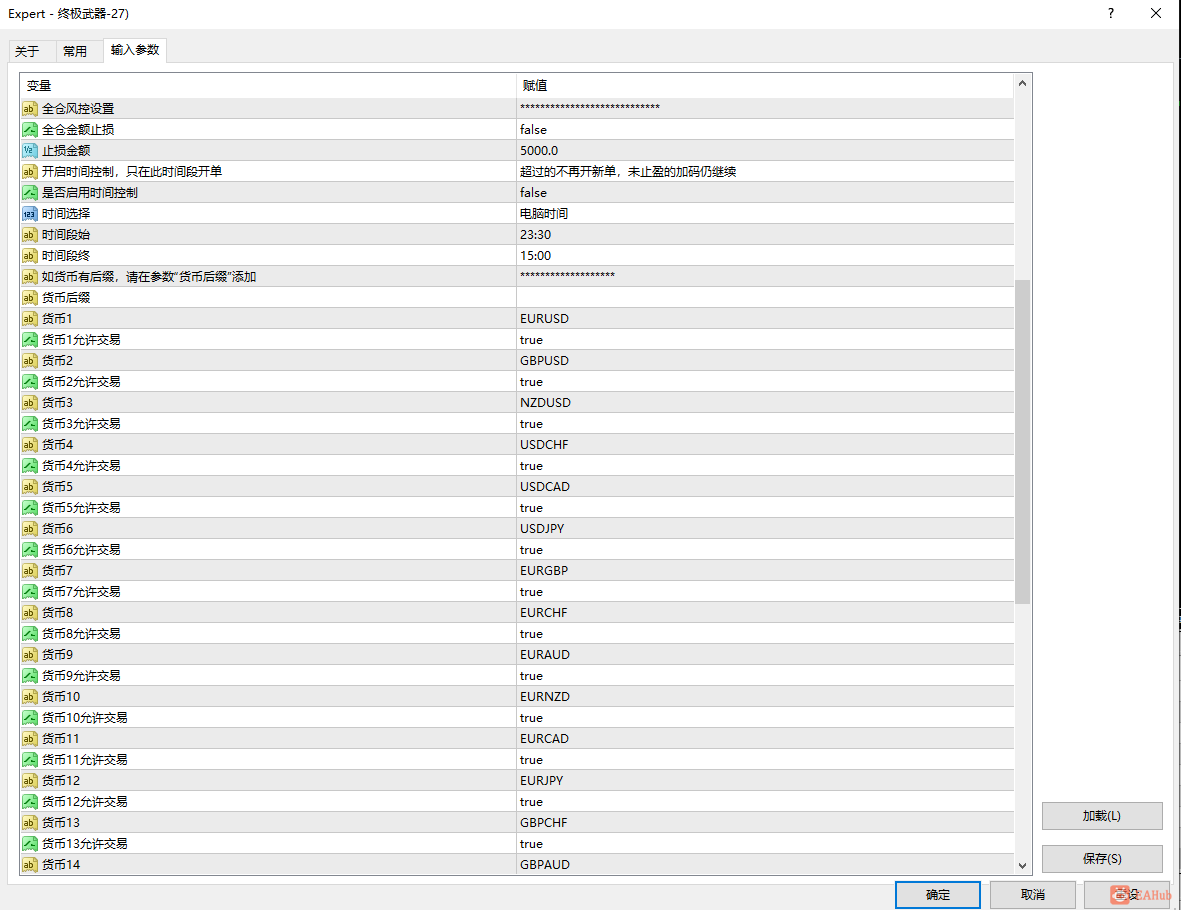Toggle the true value of 货币7允许交易
Viewport: 1181px width, 910px height.
[x=765, y=592]
